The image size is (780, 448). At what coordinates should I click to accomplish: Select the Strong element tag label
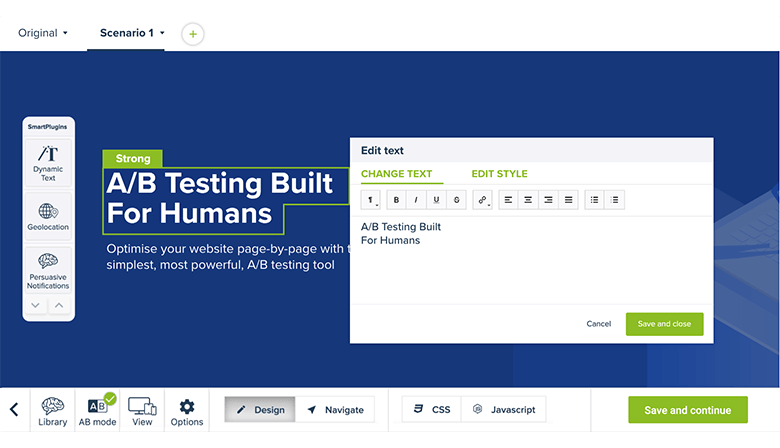(133, 159)
